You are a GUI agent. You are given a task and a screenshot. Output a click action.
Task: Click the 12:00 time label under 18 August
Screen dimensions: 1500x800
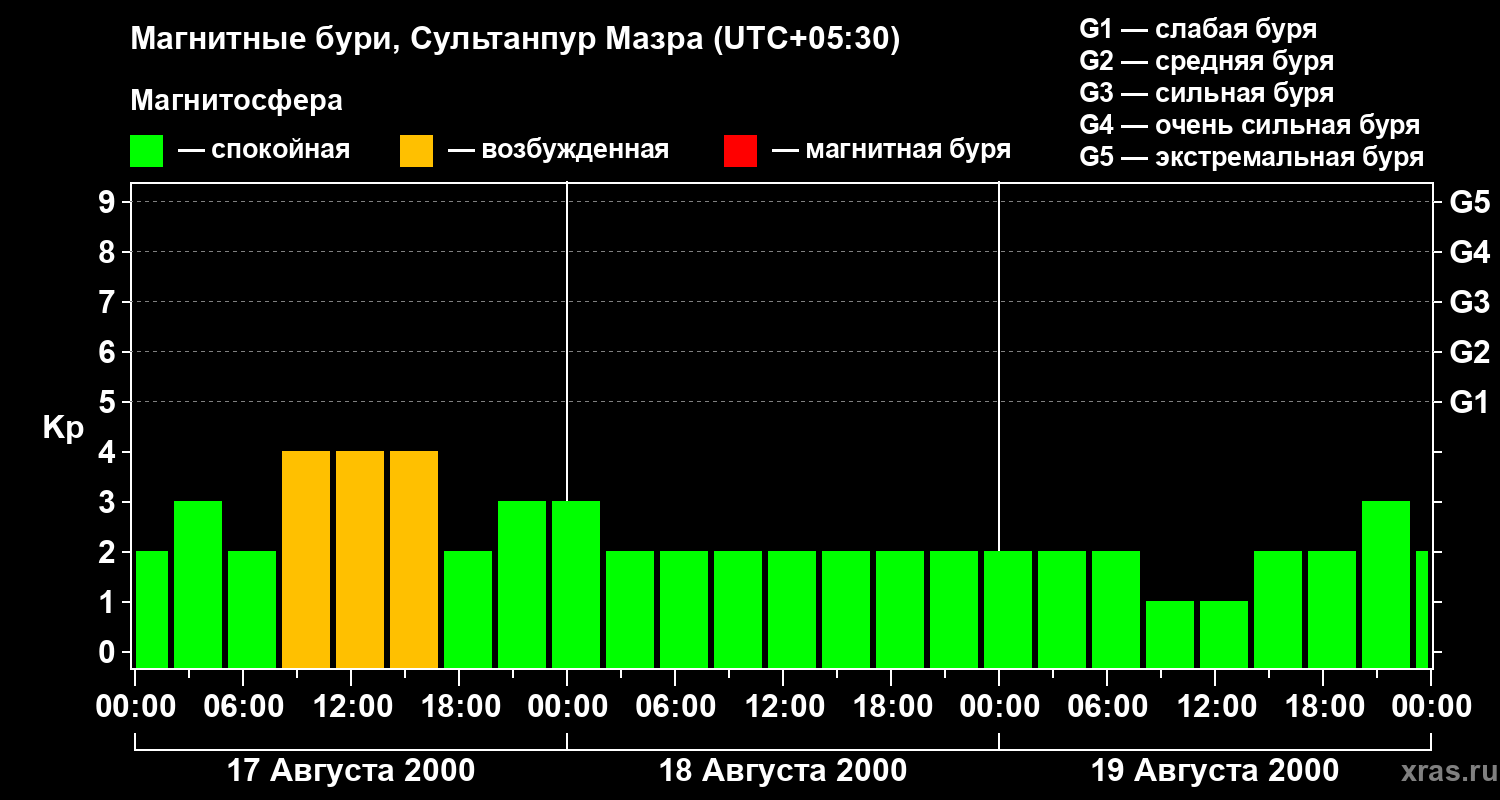pos(783,707)
